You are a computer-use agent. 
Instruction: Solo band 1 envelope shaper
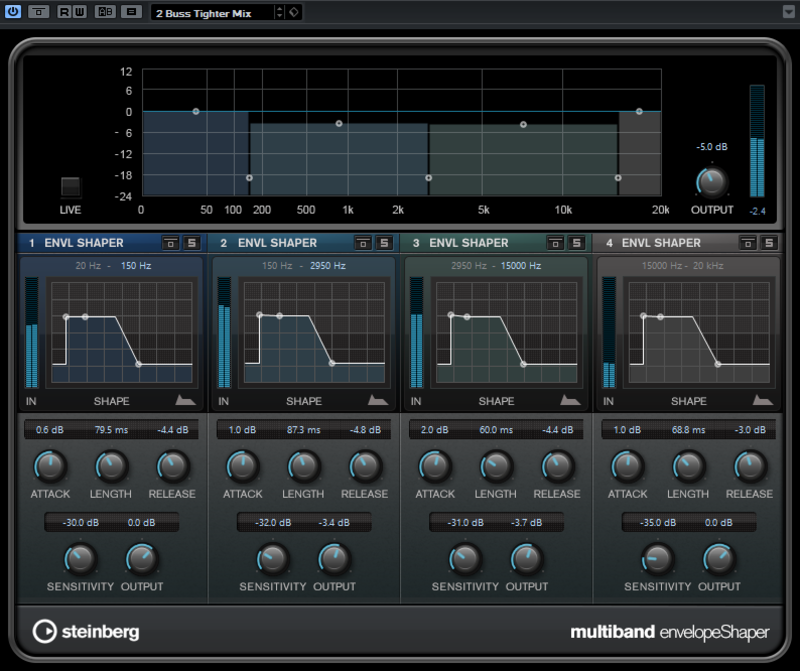click(192, 243)
